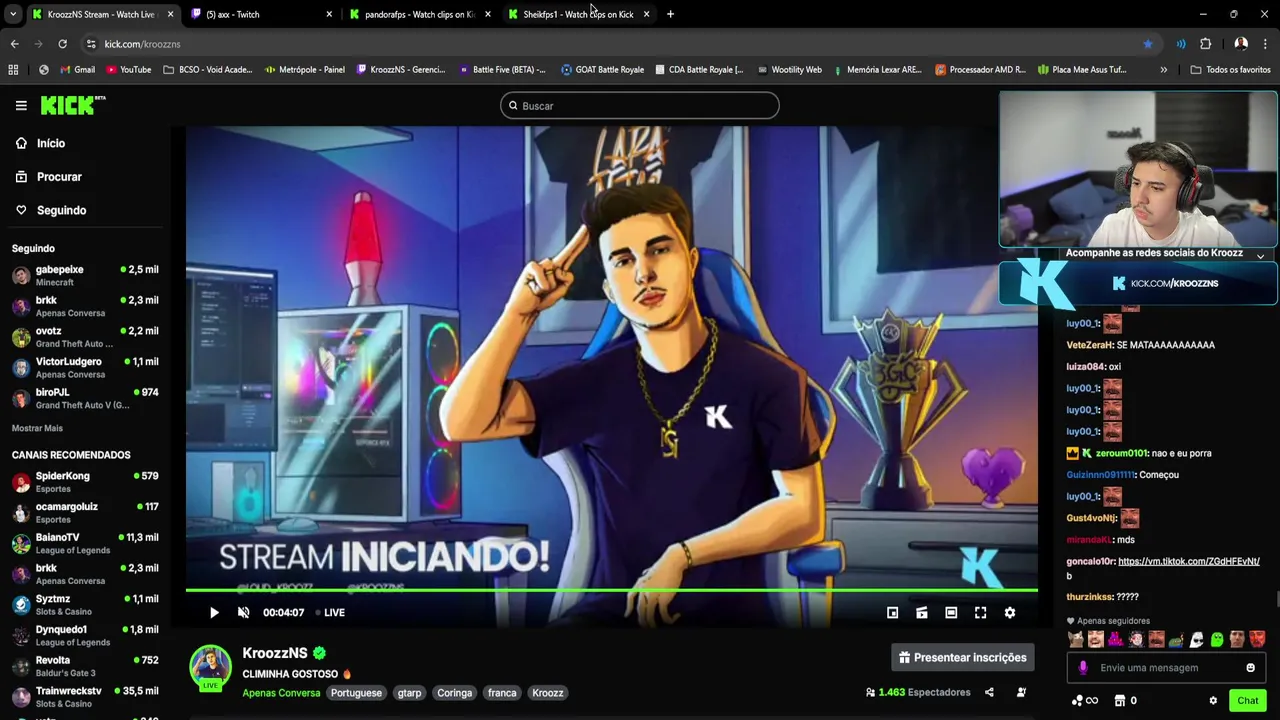Click KroozzNS streamer avatar
The height and width of the screenshot is (720, 1280).
pyautogui.click(x=211, y=667)
